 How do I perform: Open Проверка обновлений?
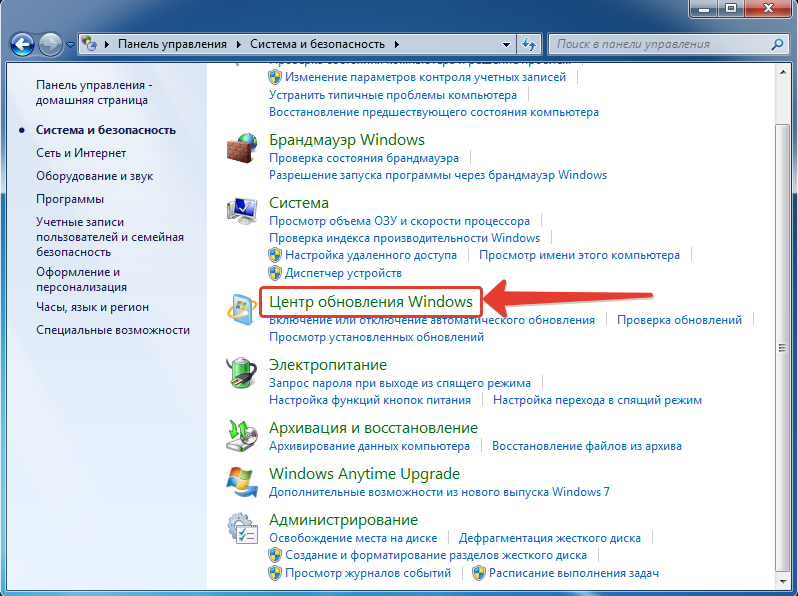[x=679, y=320]
